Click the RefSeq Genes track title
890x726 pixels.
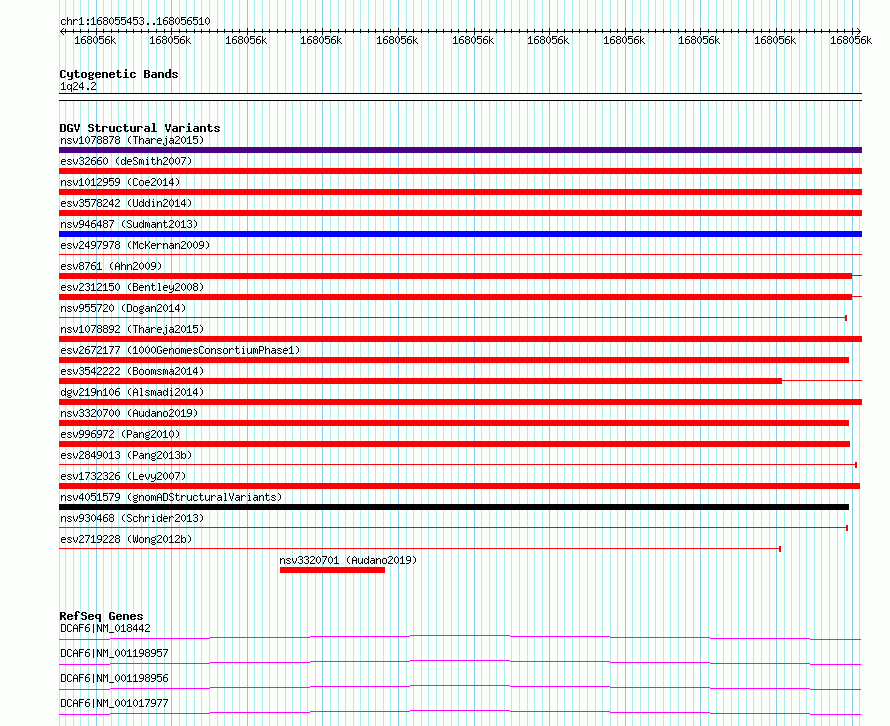pyautogui.click(x=101, y=616)
